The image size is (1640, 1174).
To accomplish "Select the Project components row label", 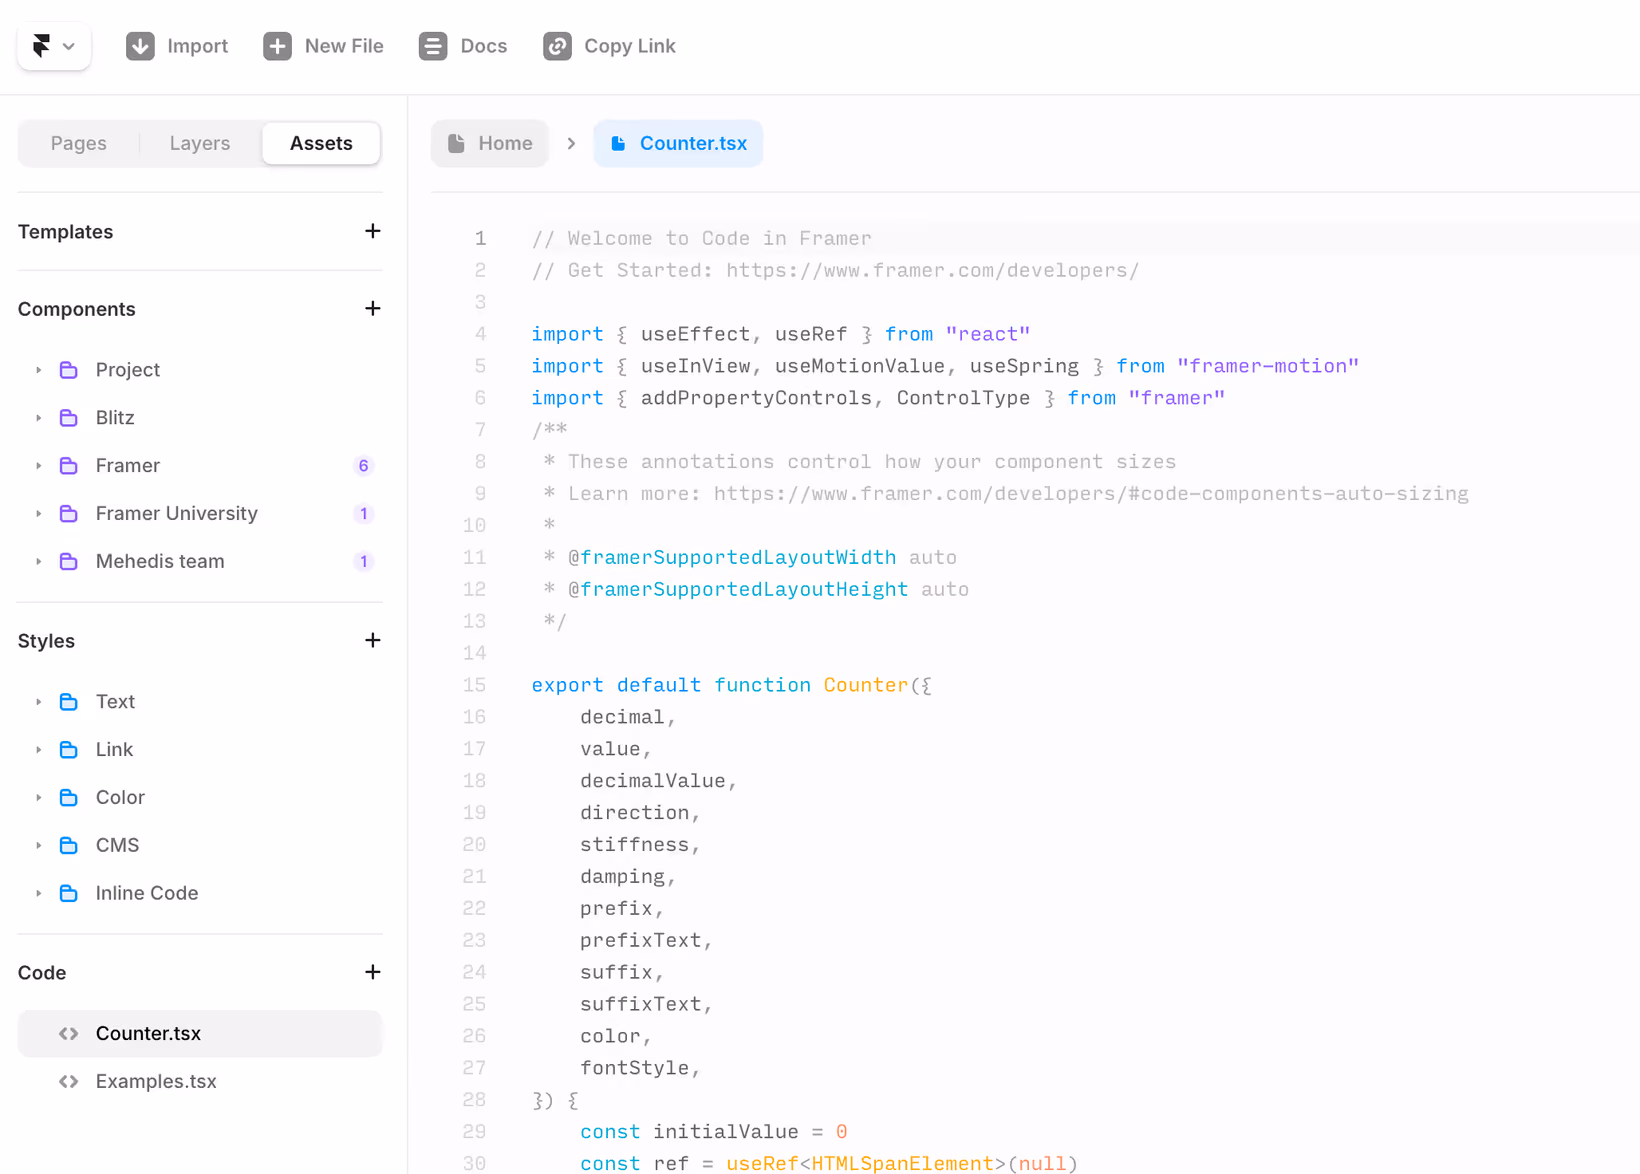I will click(x=128, y=370).
